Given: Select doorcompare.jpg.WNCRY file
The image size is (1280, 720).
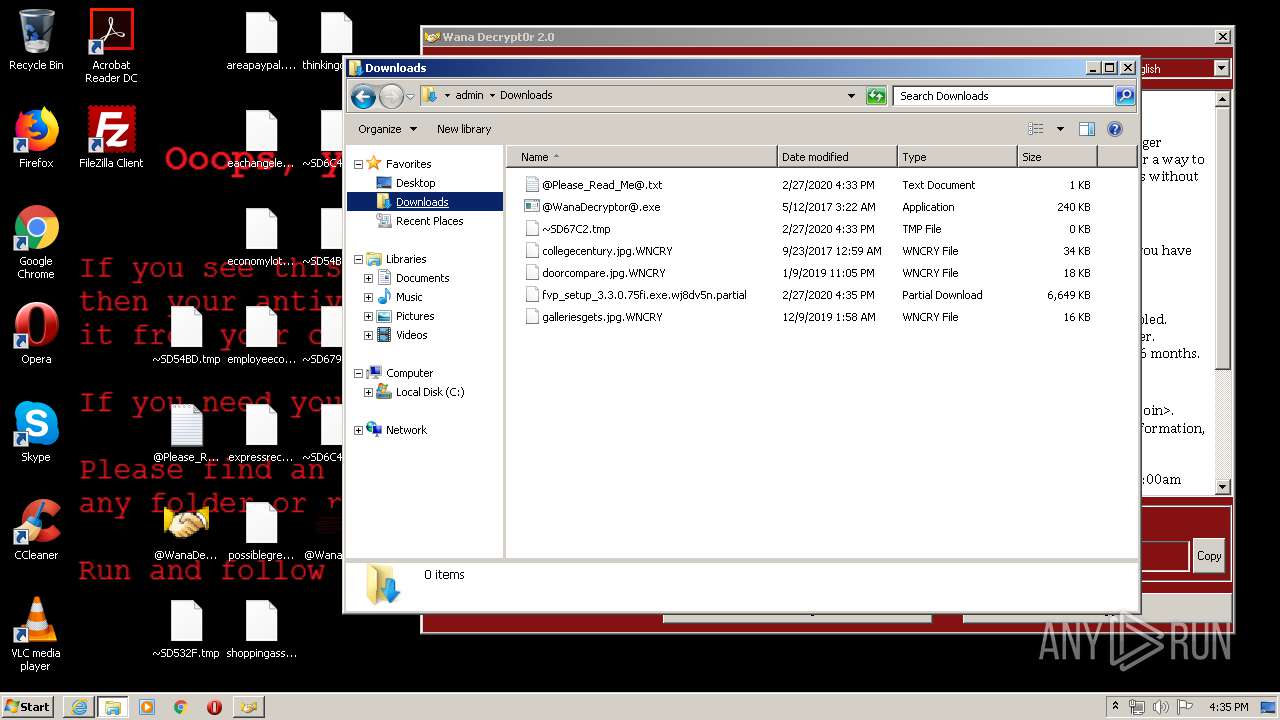Looking at the screenshot, I should coord(603,273).
